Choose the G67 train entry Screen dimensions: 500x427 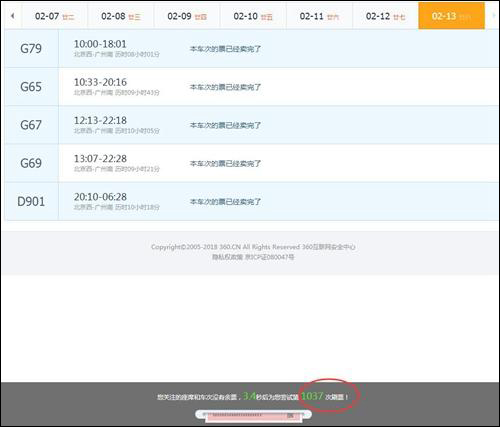pos(252,125)
